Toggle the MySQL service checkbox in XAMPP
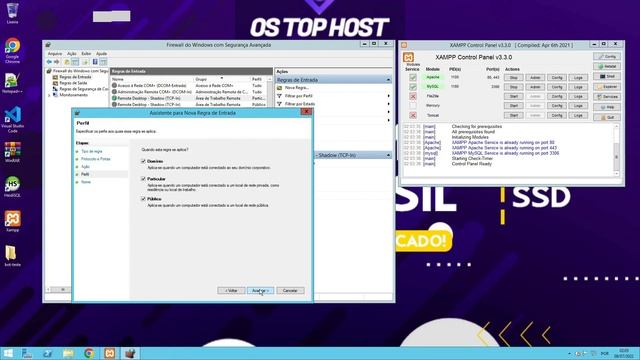 [x=413, y=87]
